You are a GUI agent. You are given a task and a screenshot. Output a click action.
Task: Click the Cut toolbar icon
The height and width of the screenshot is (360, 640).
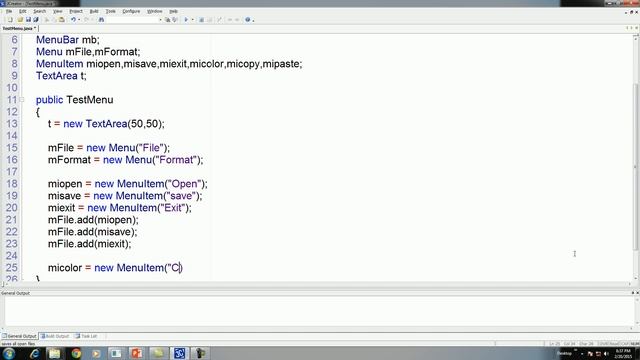[x=47, y=20]
